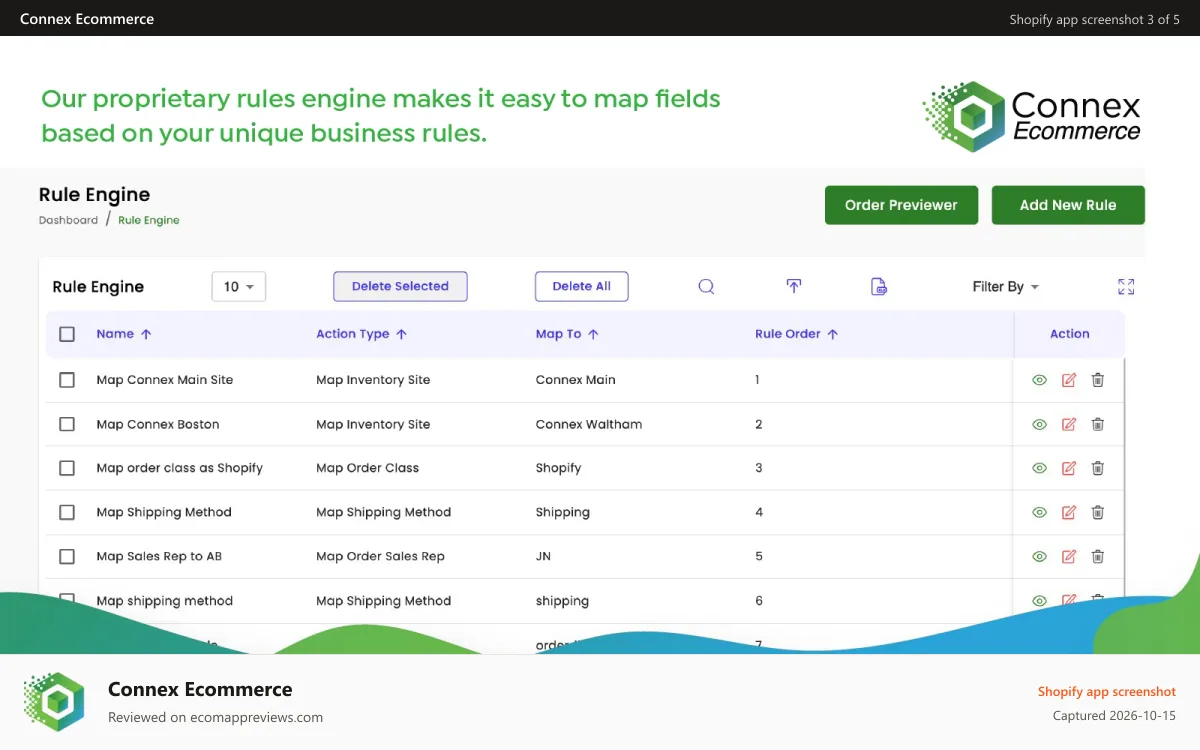
Task: View the Map Sales Rep to AB rule
Action: point(1039,556)
